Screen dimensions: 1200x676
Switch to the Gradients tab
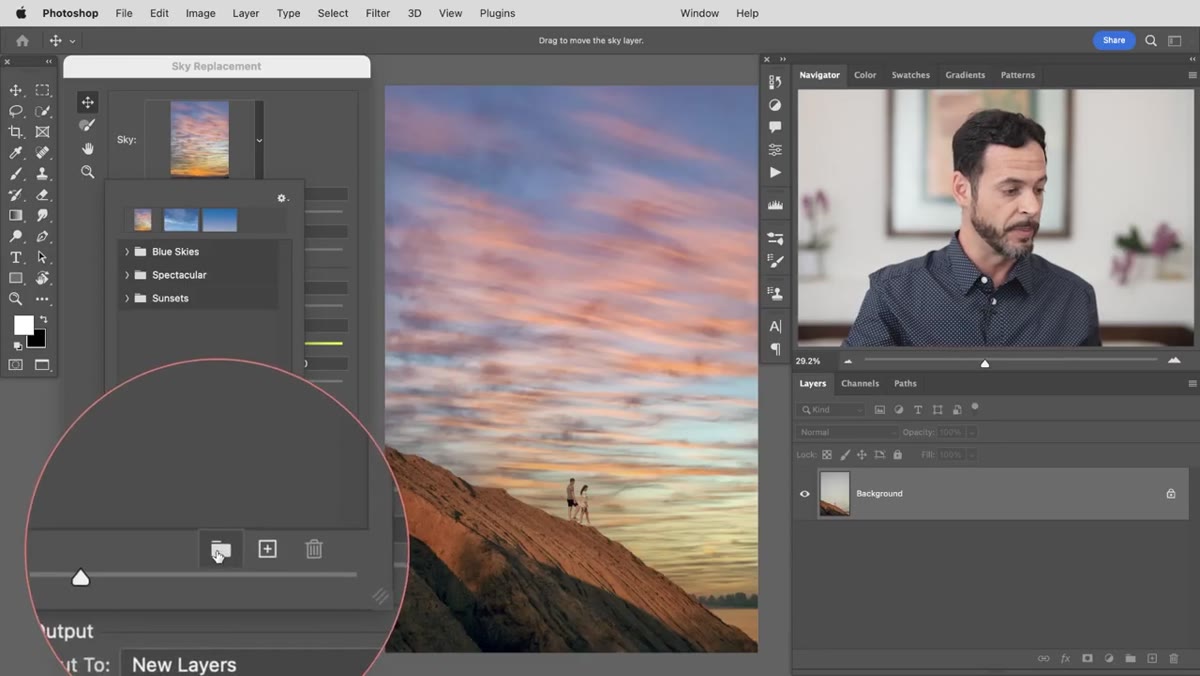point(965,75)
